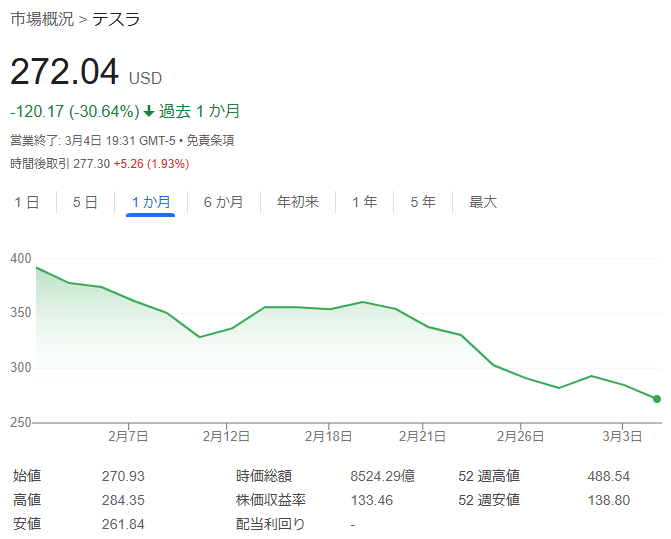Click the 安値 label
This screenshot has width=671, height=539.
coord(27,524)
